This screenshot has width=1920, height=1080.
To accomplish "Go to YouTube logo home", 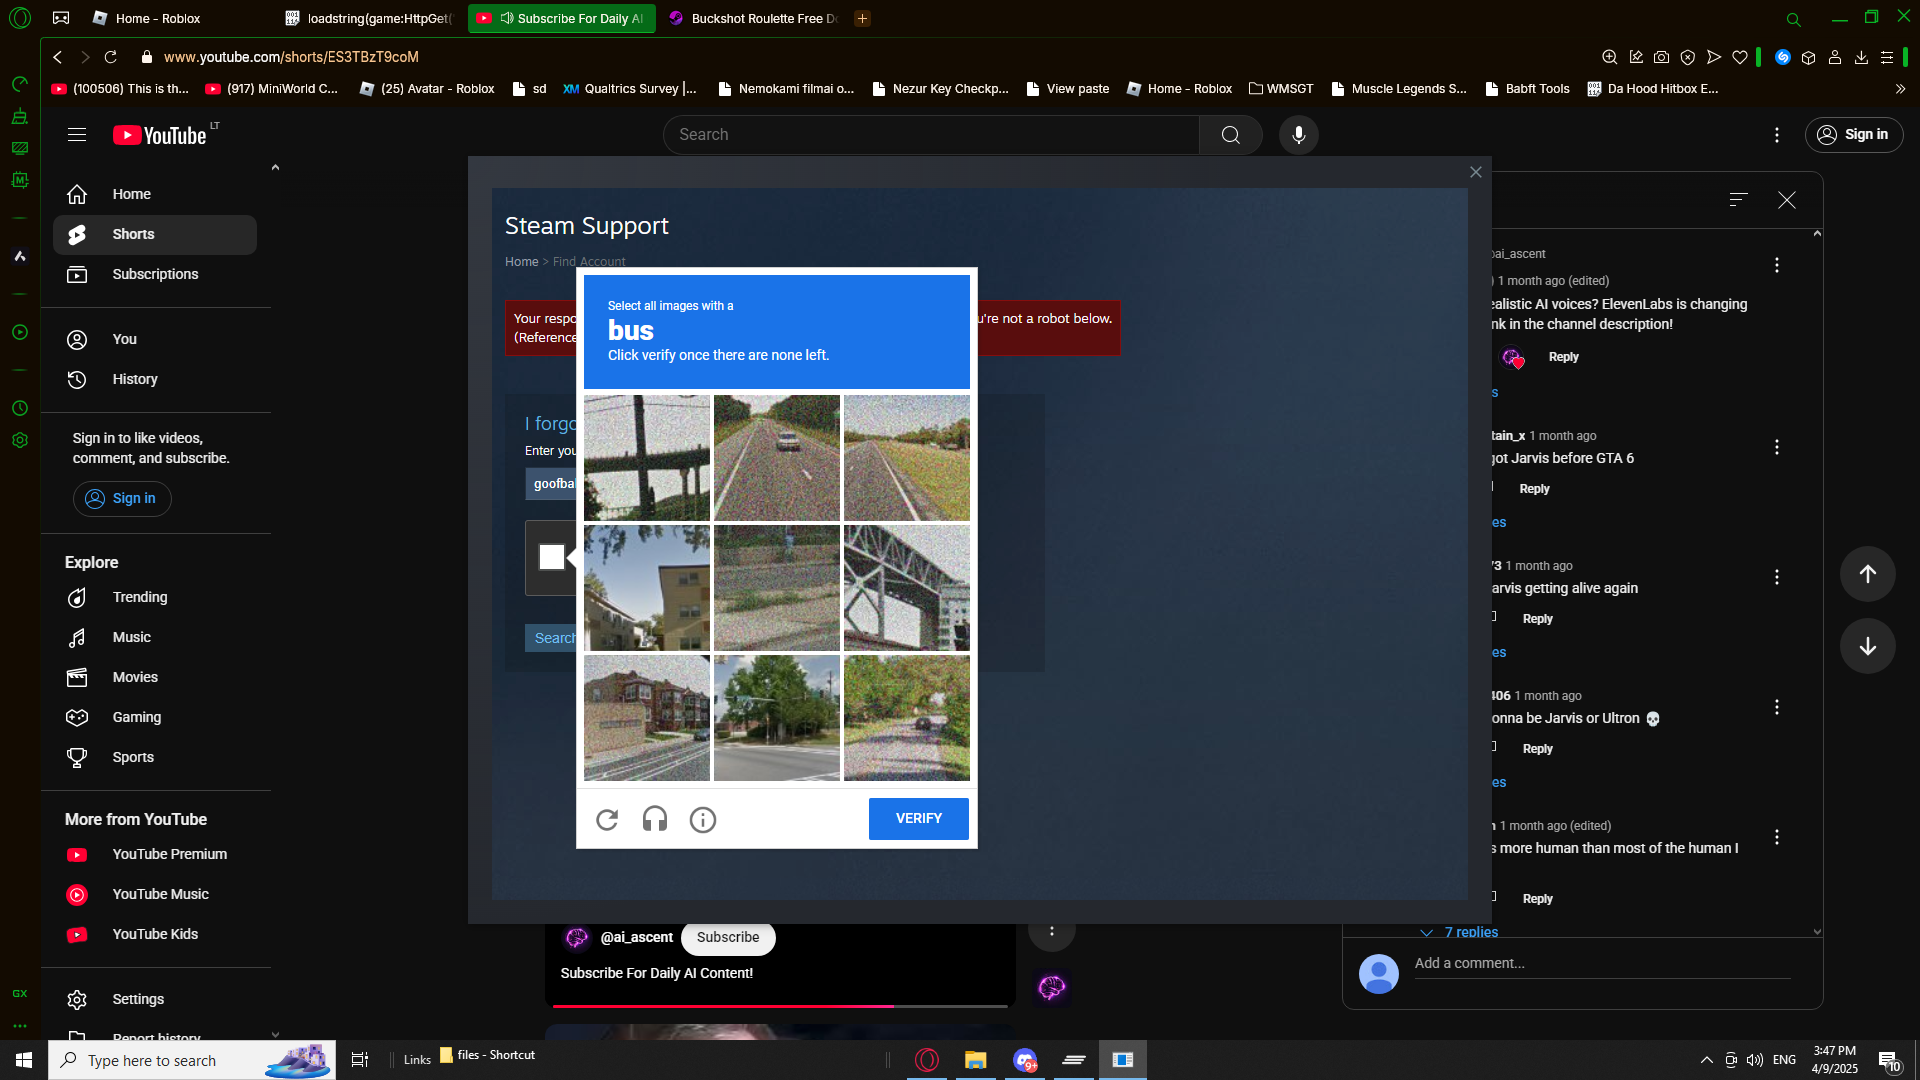I will 160,135.
